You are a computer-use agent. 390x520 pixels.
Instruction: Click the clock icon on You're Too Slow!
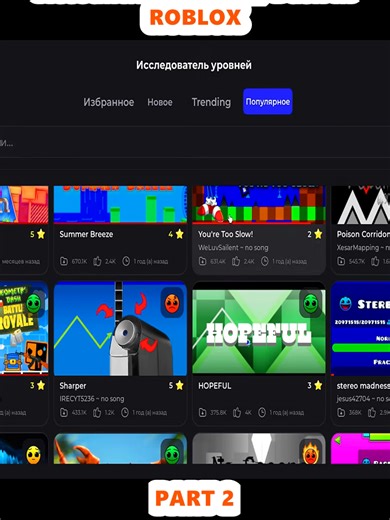(x=265, y=261)
